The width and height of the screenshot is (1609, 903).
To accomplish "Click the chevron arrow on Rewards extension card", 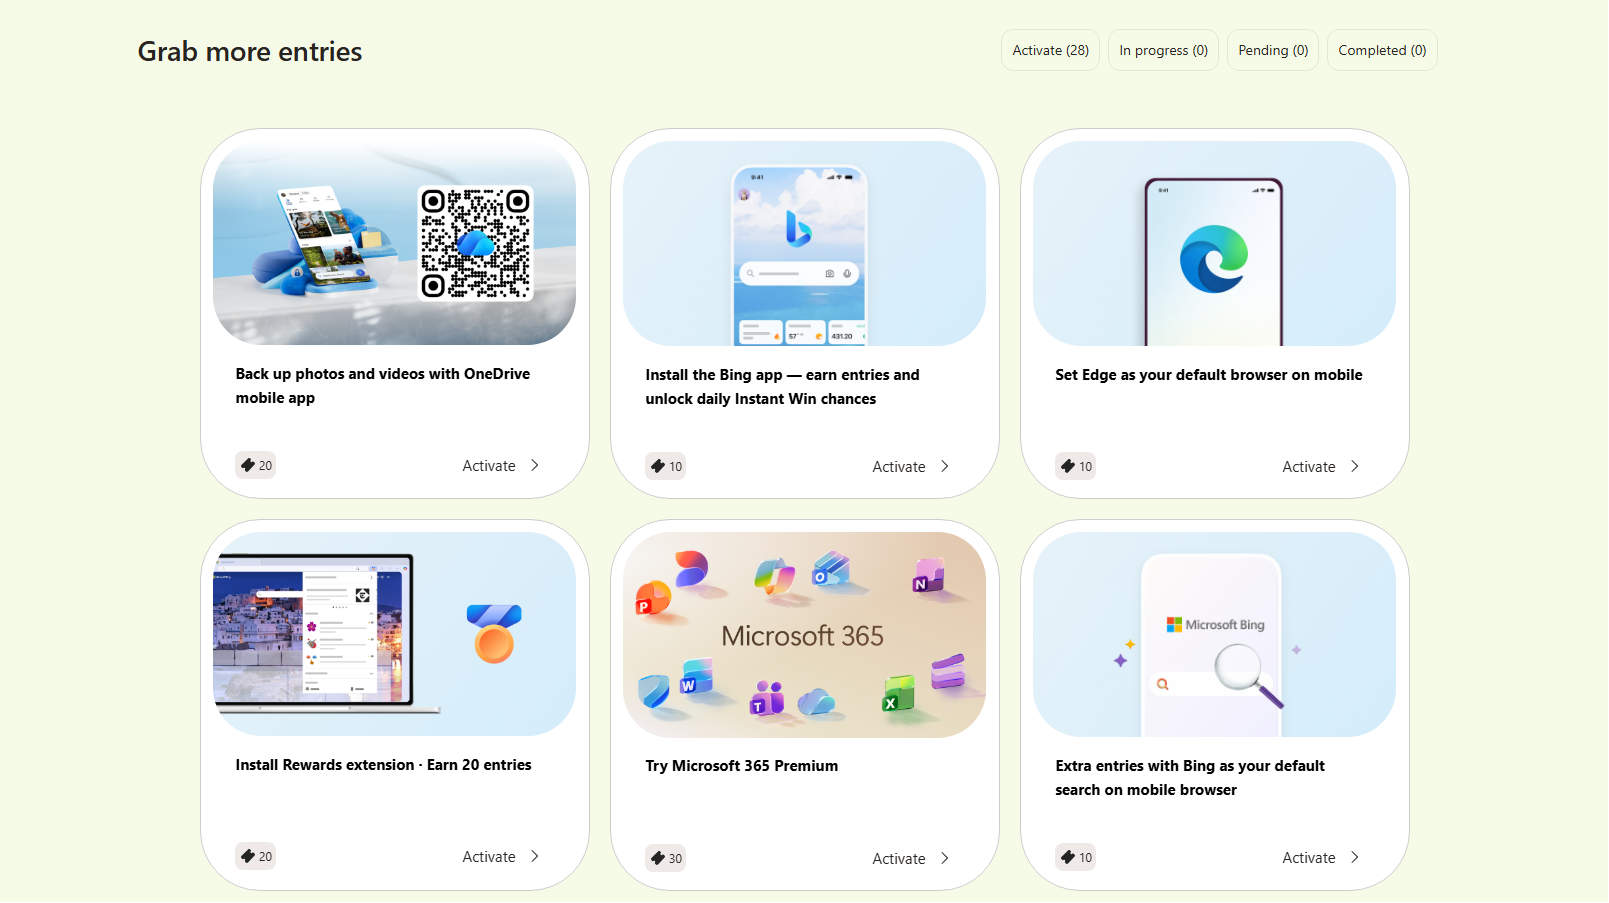I will click(x=535, y=856).
